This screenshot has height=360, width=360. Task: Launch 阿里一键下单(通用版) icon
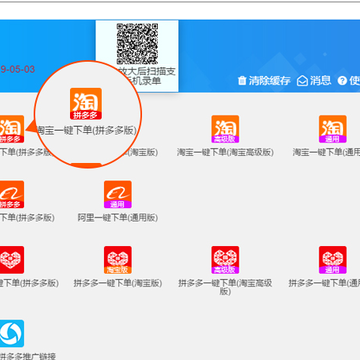point(118,194)
